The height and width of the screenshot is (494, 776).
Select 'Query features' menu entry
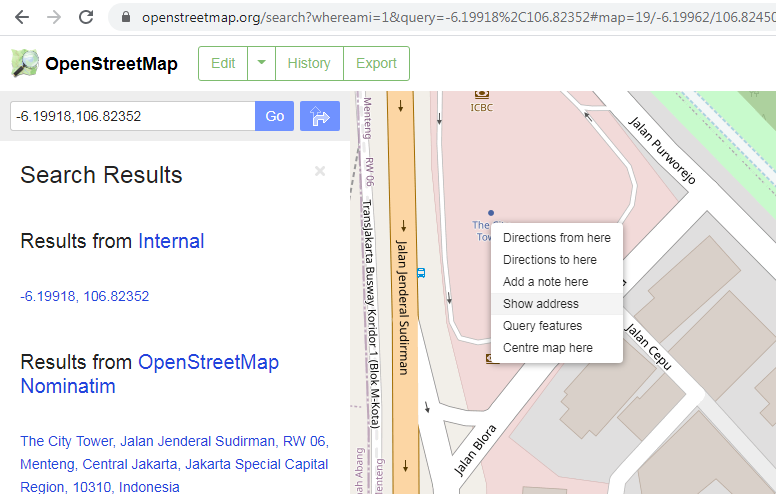click(x=557, y=326)
